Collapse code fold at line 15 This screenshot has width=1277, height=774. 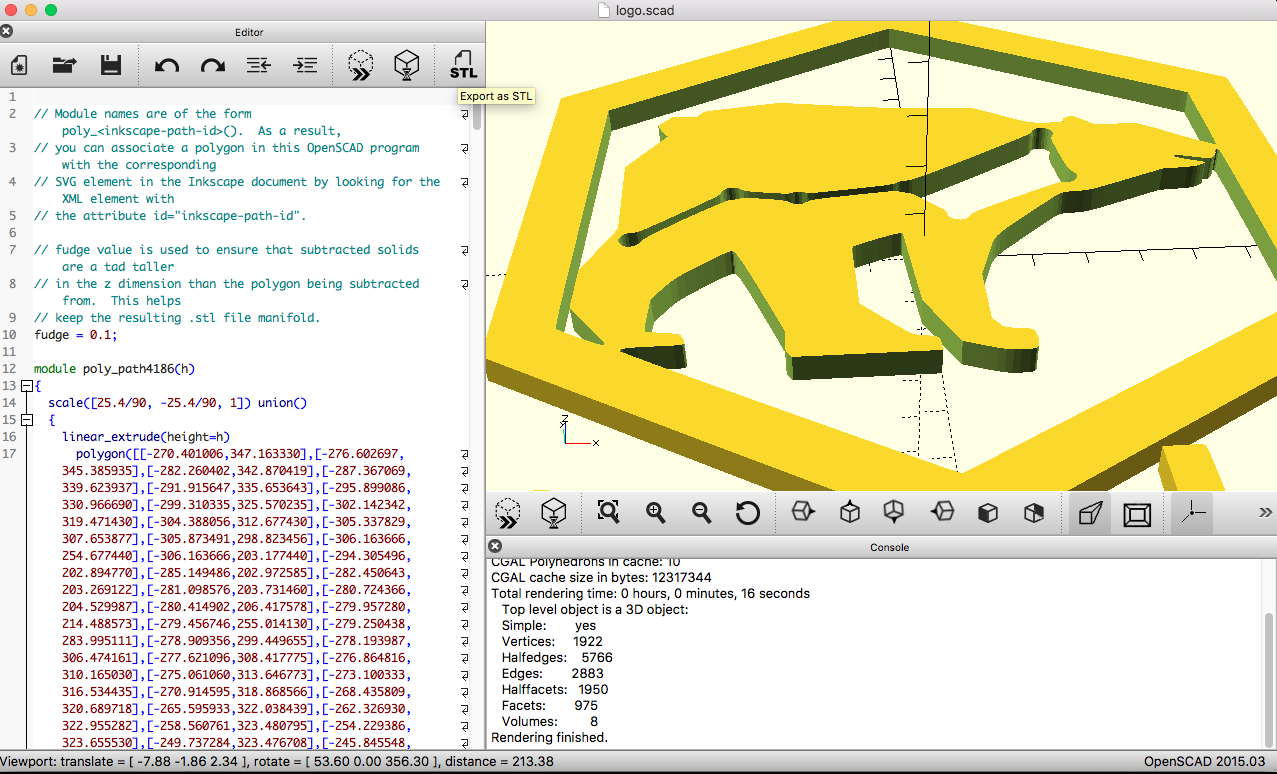(x=26, y=420)
